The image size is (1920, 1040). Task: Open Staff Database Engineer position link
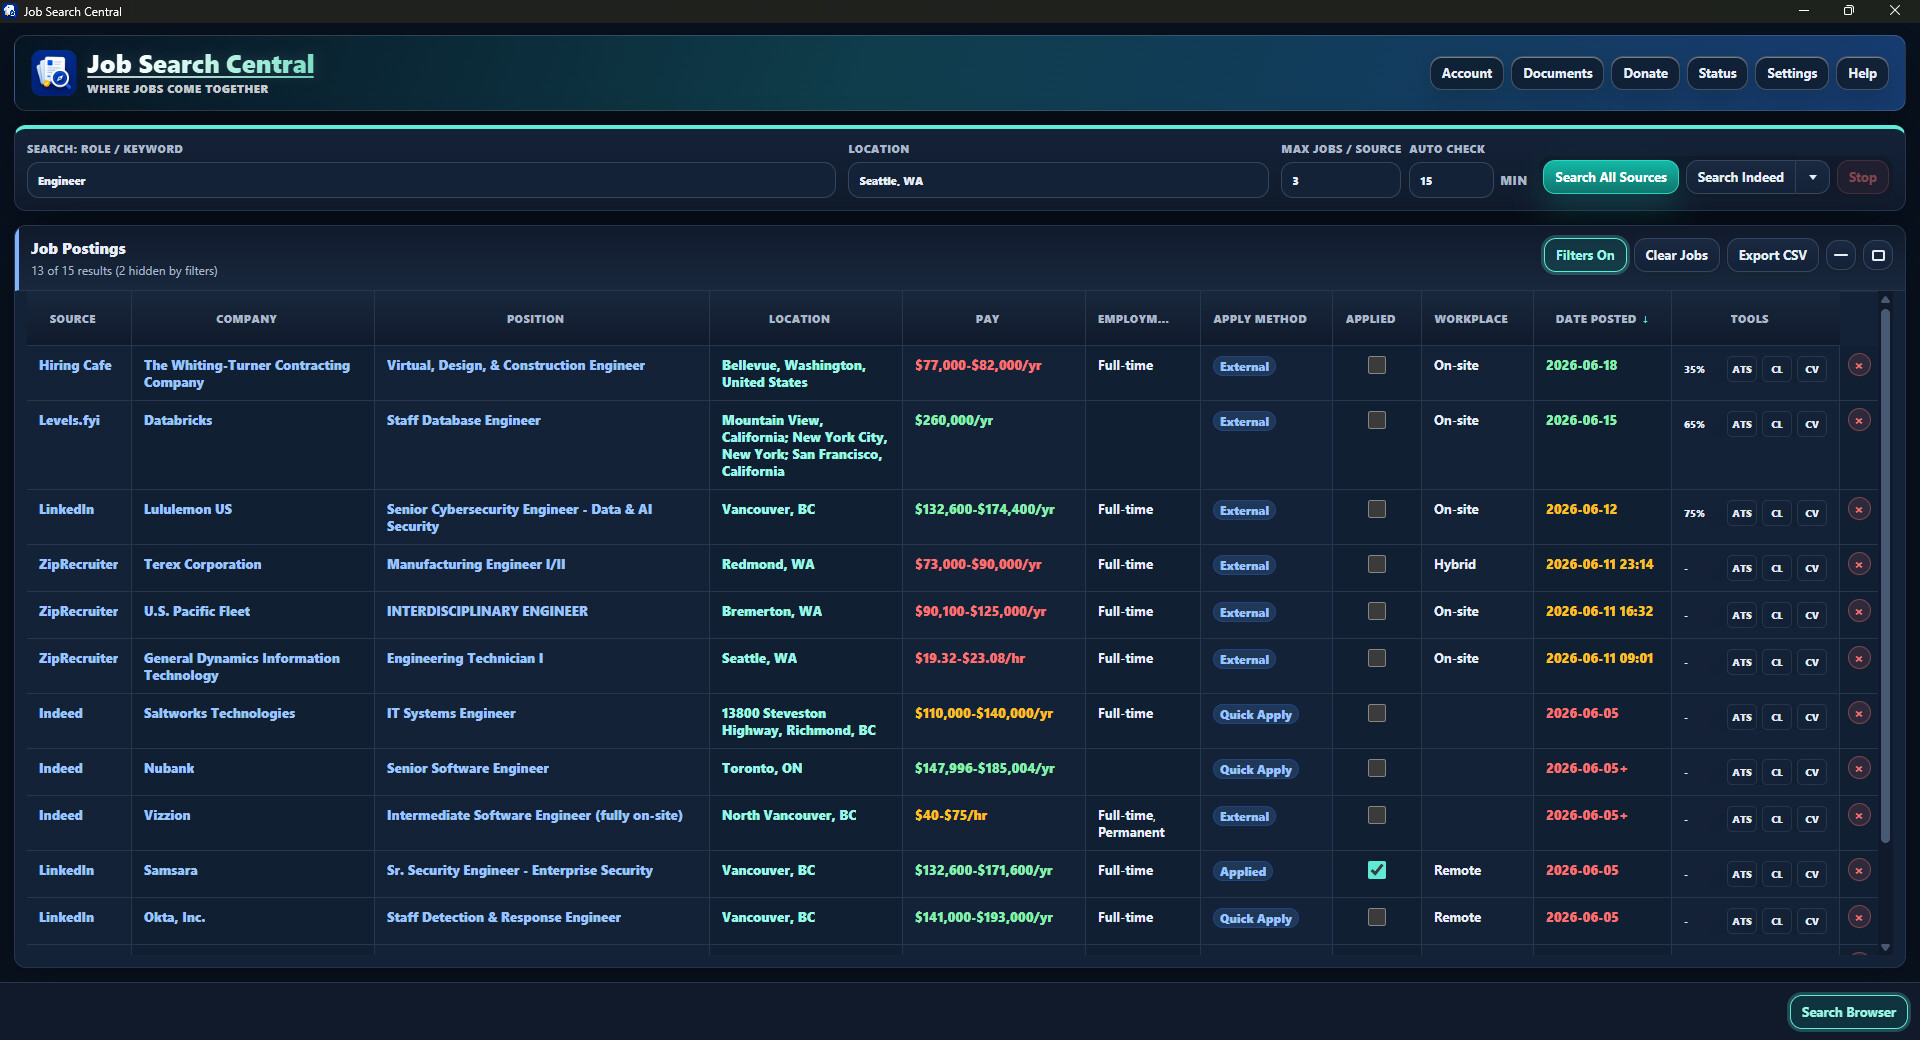tap(463, 421)
